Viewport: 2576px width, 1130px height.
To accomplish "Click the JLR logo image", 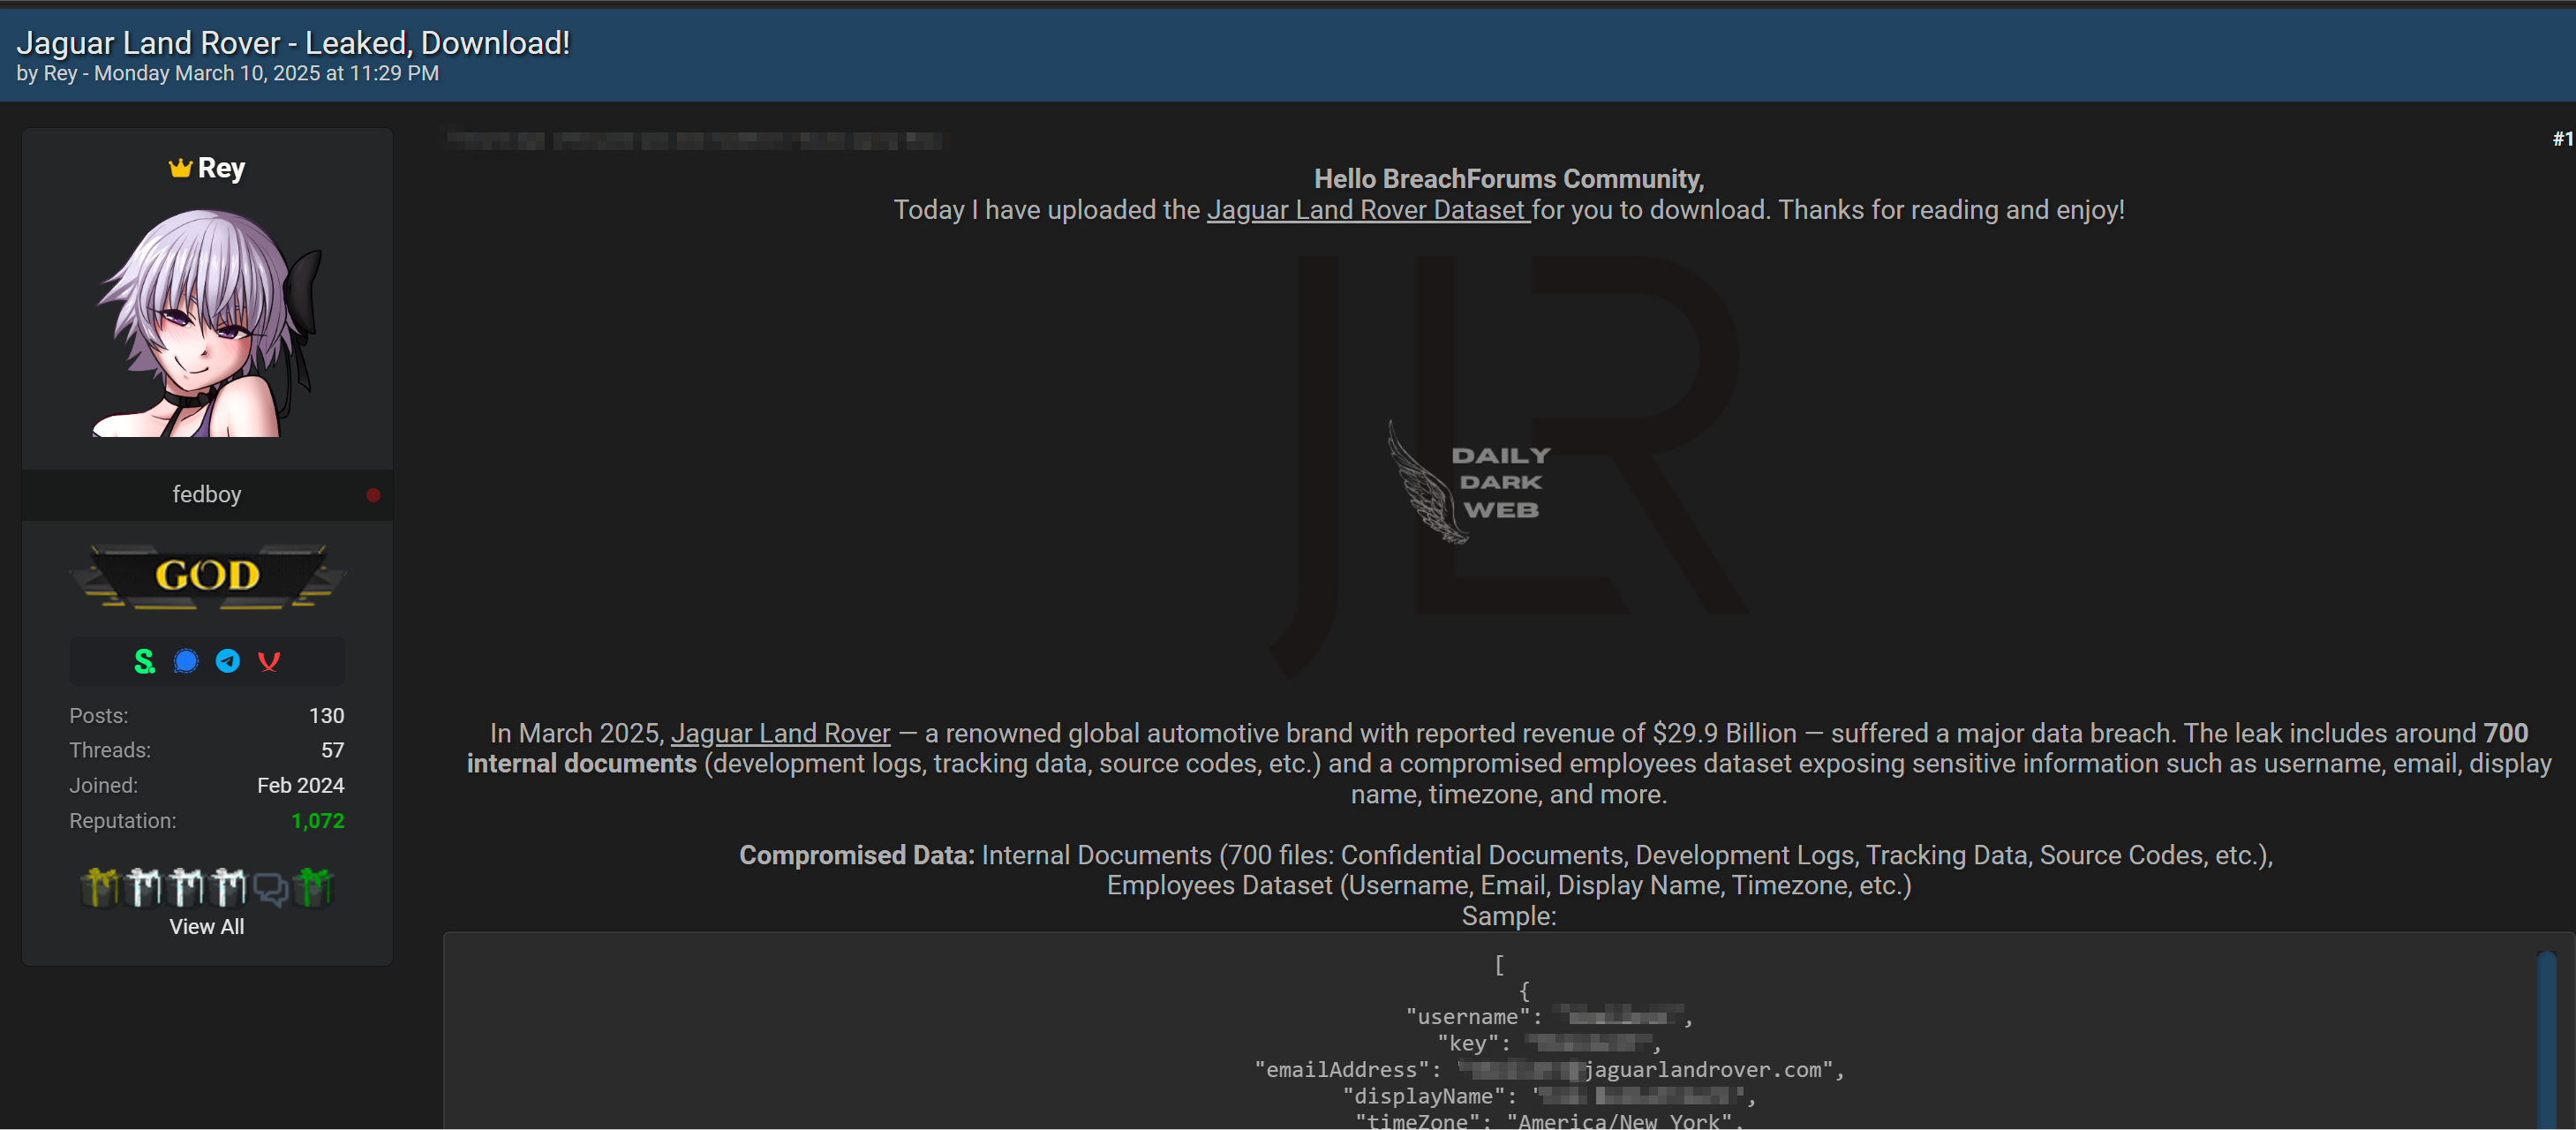I will pos(1509,467).
